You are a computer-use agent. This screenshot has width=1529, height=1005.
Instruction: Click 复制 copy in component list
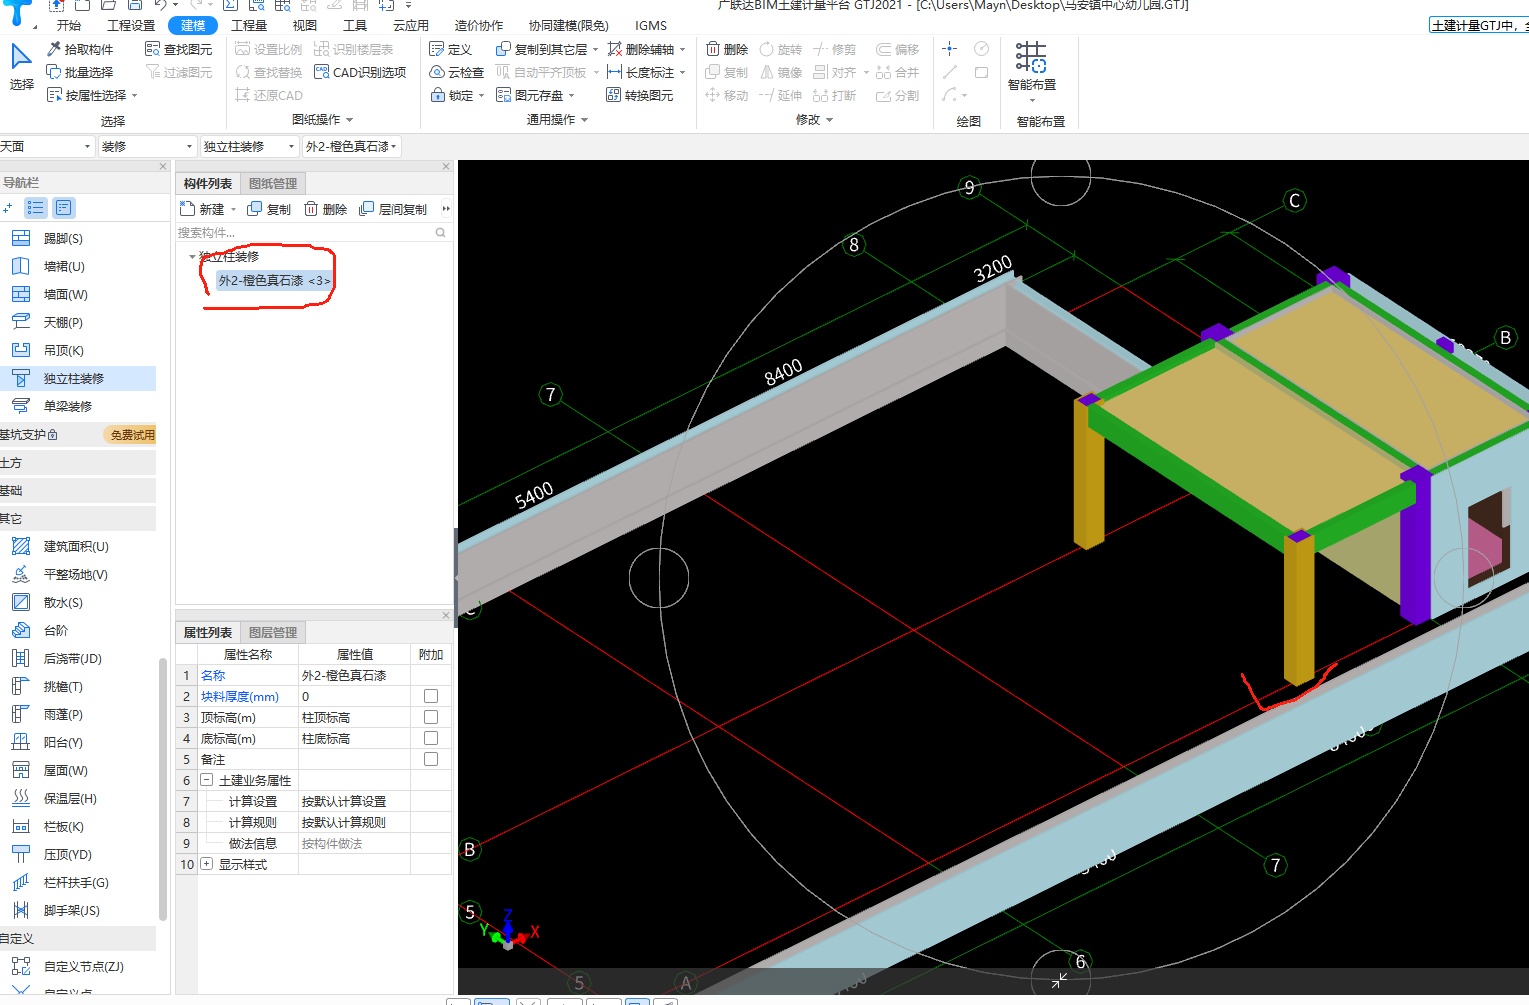269,209
